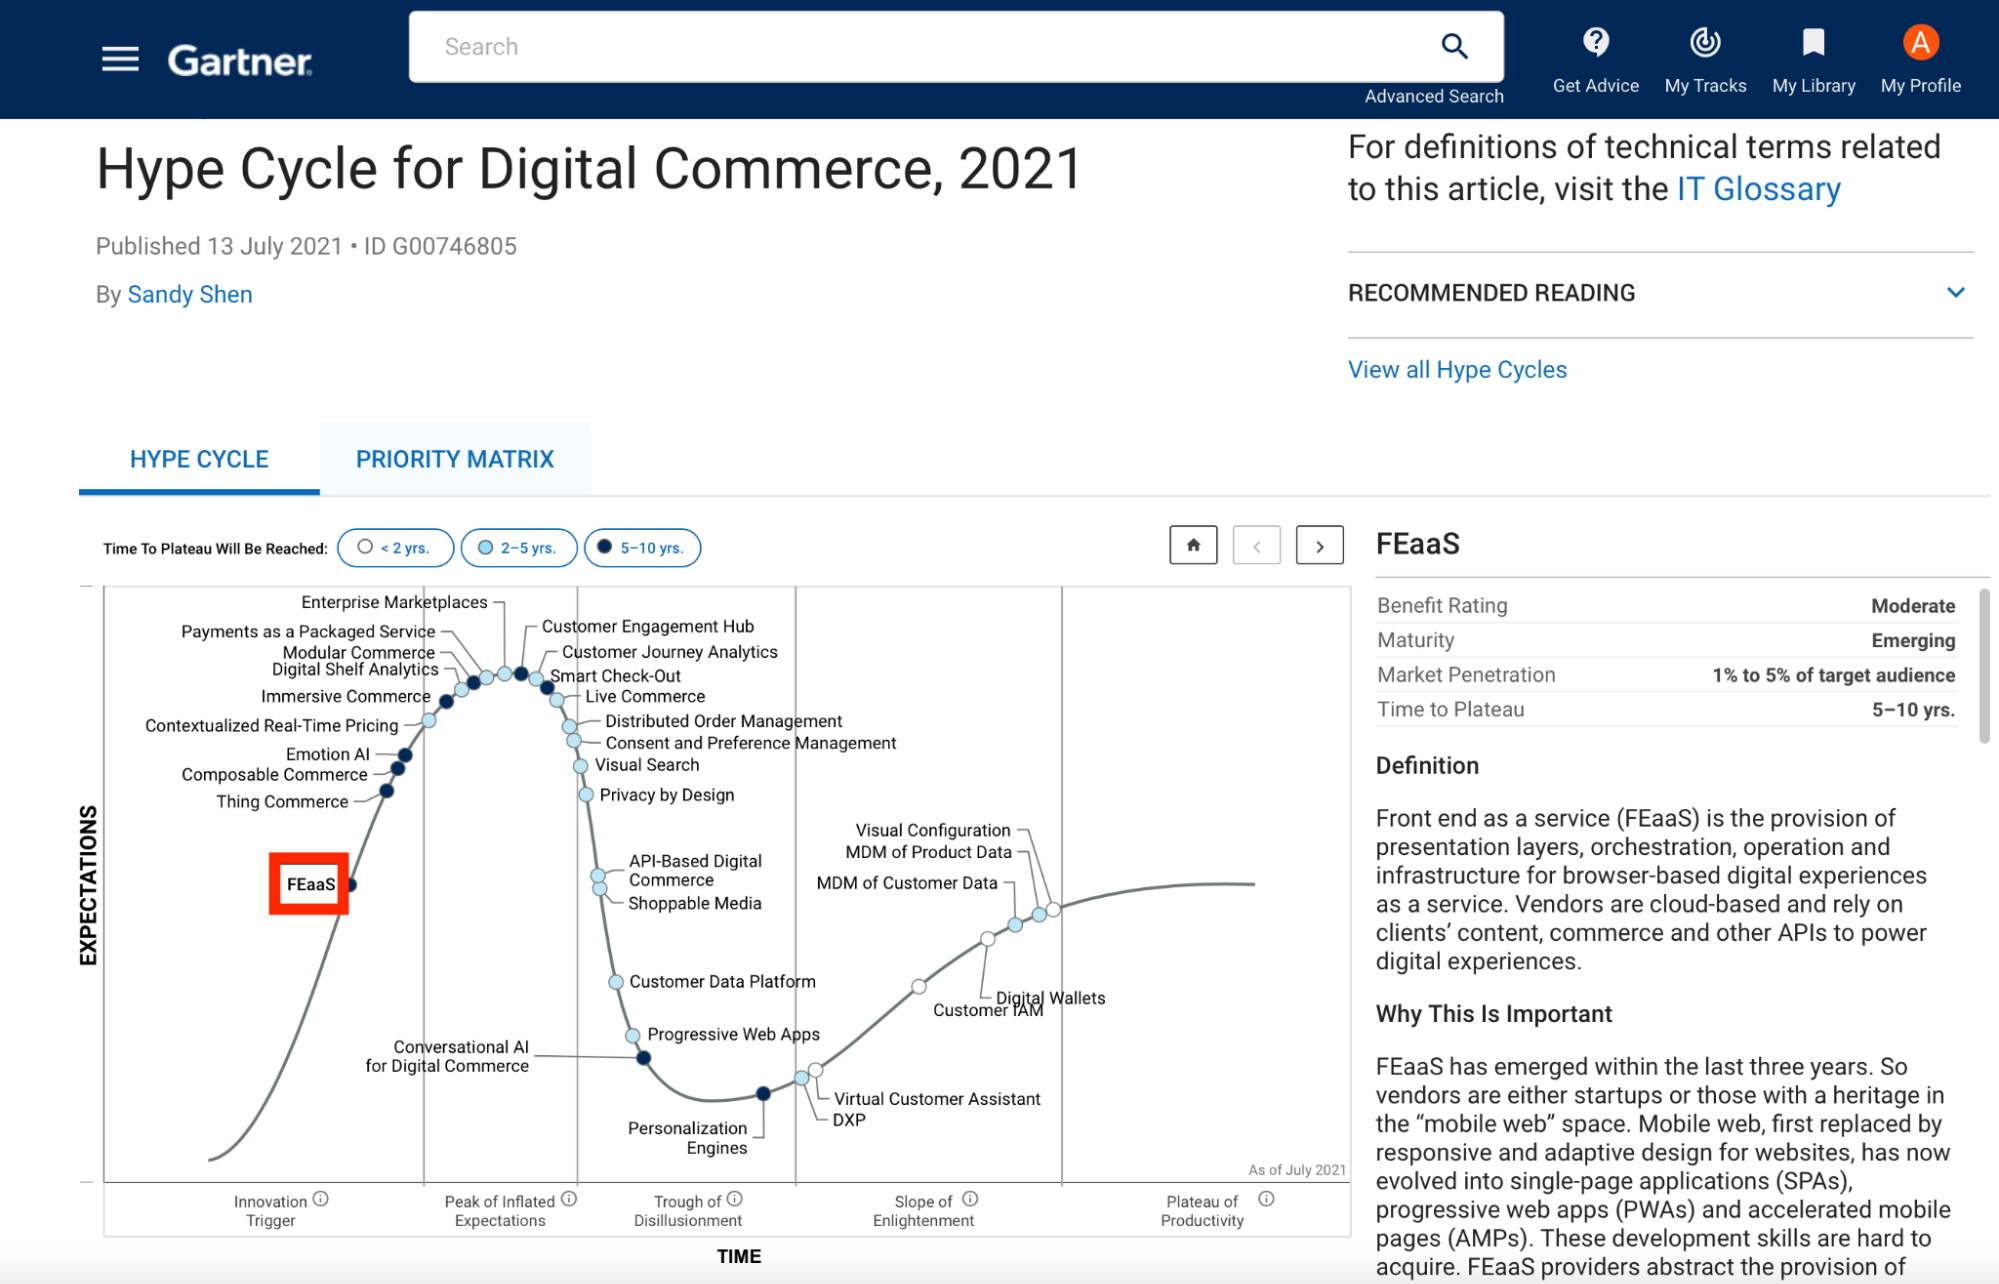Click the Digital Shelf Analytics label
Image resolution: width=1999 pixels, height=1284 pixels.
pyautogui.click(x=355, y=669)
